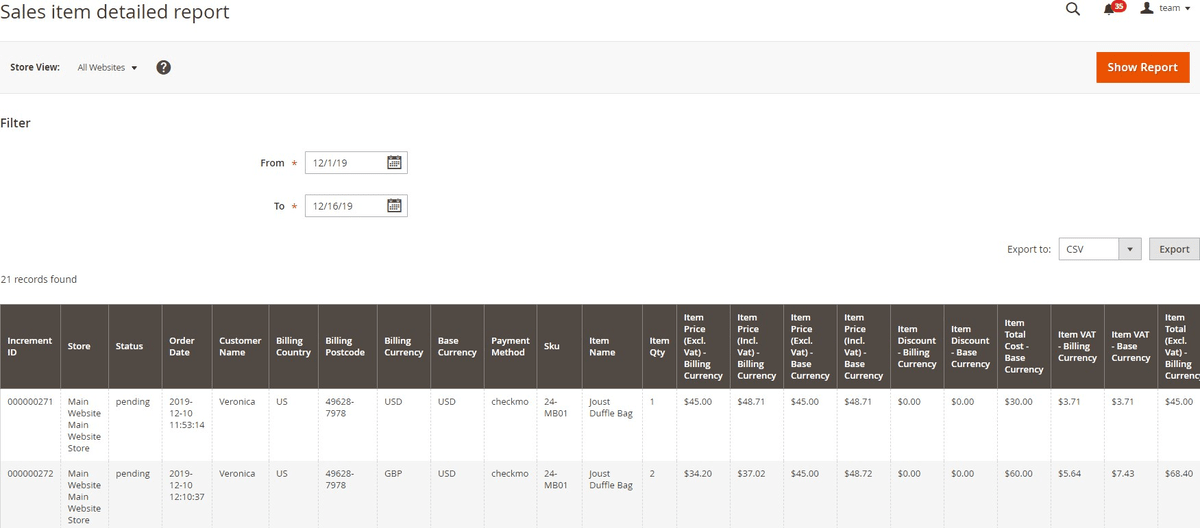Open the From date calendar picker

394,163
